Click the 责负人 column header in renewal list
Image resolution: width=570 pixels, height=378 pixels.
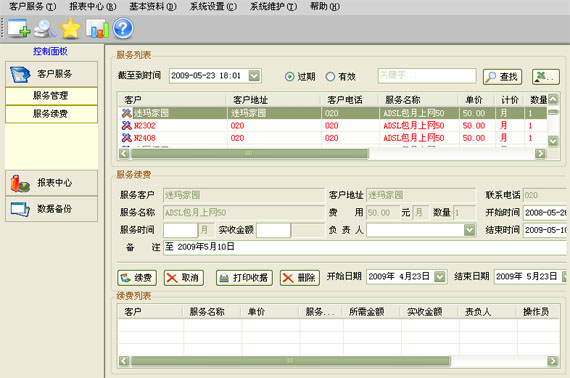point(487,312)
